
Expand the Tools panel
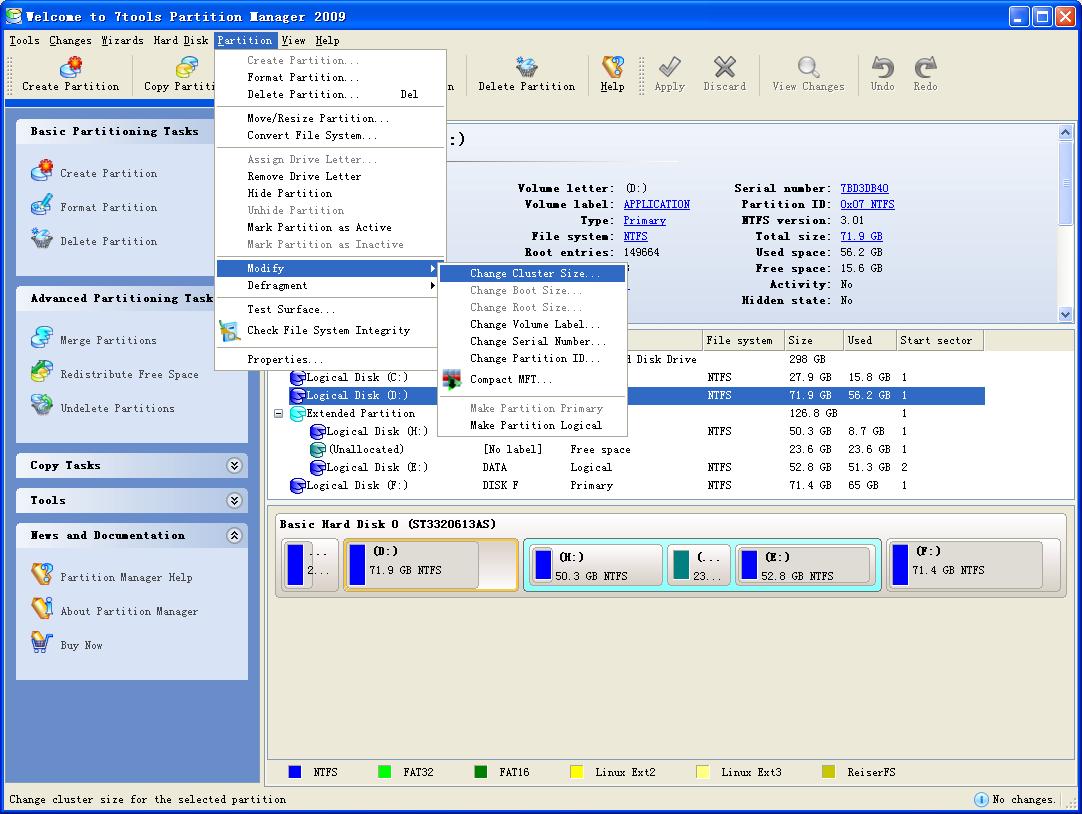pyautogui.click(x=234, y=500)
